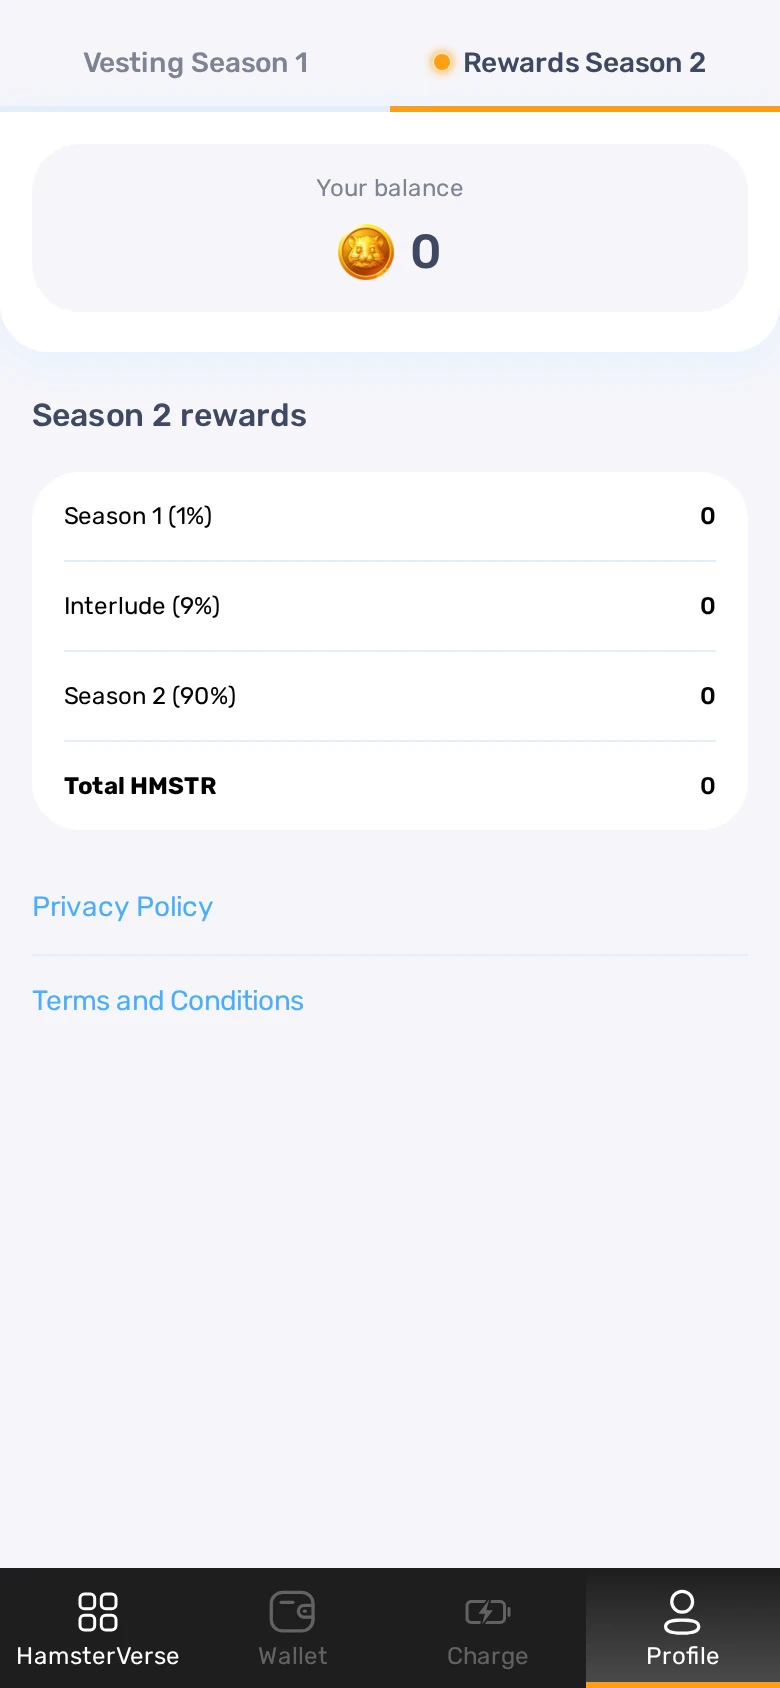Click the Wallet label in navigation
This screenshot has height=1688, width=780.
[293, 1656]
